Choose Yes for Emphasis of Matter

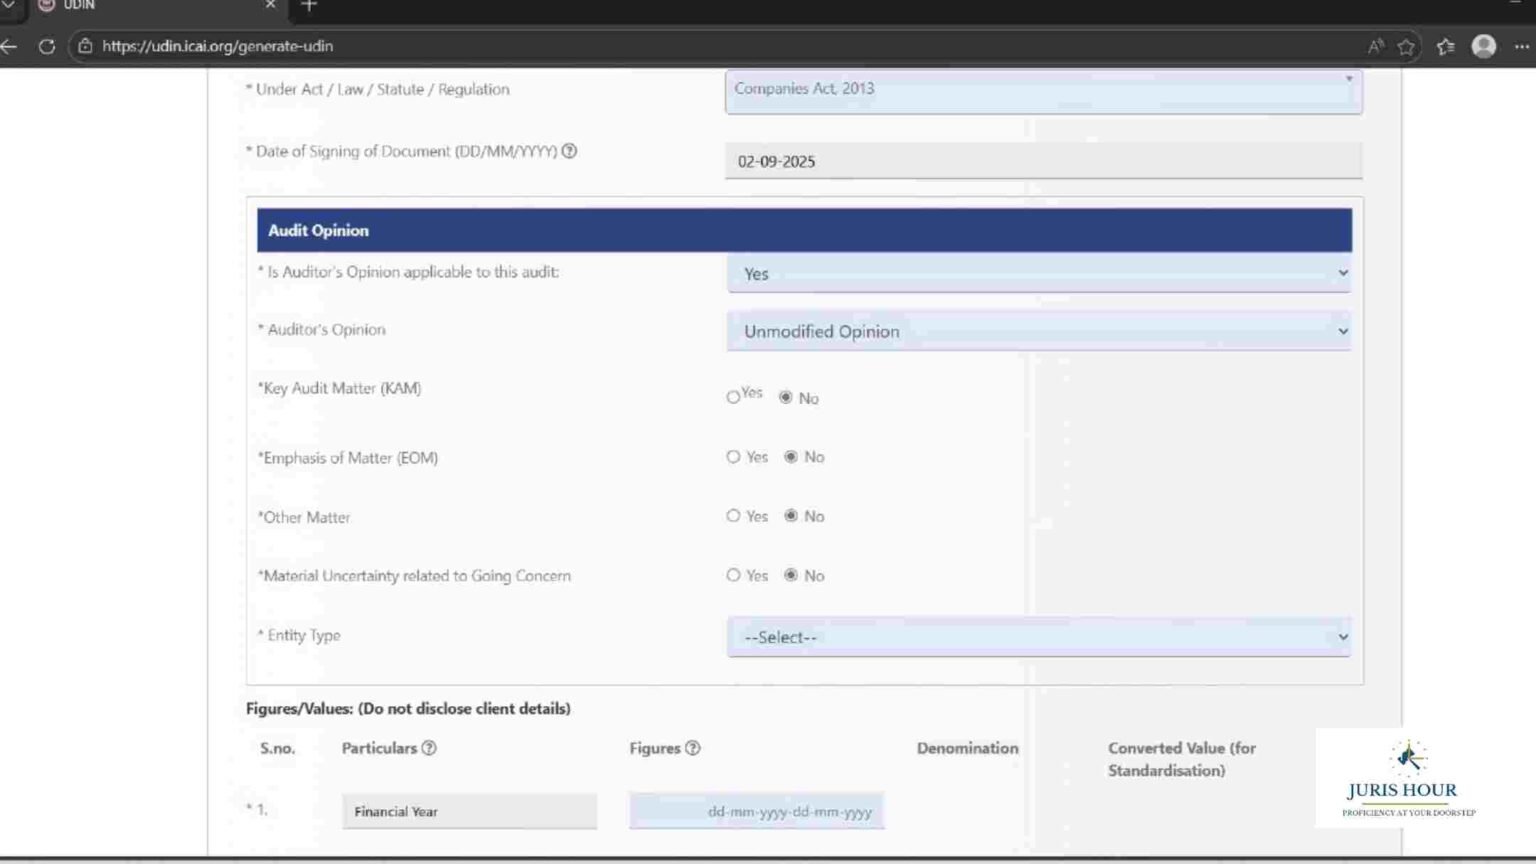pyautogui.click(x=733, y=457)
